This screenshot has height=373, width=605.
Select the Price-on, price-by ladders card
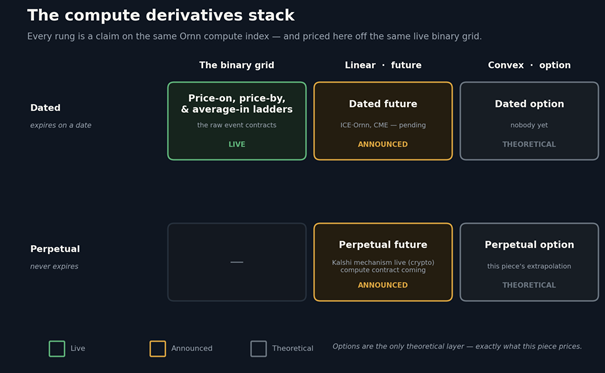(x=237, y=121)
